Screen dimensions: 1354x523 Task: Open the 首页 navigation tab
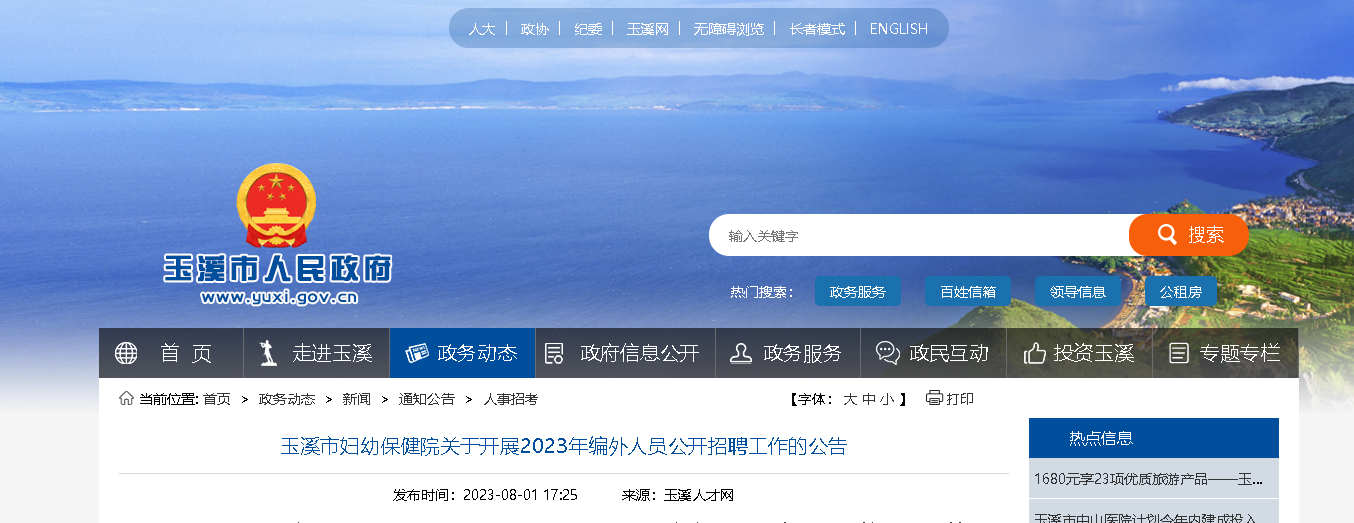point(171,353)
